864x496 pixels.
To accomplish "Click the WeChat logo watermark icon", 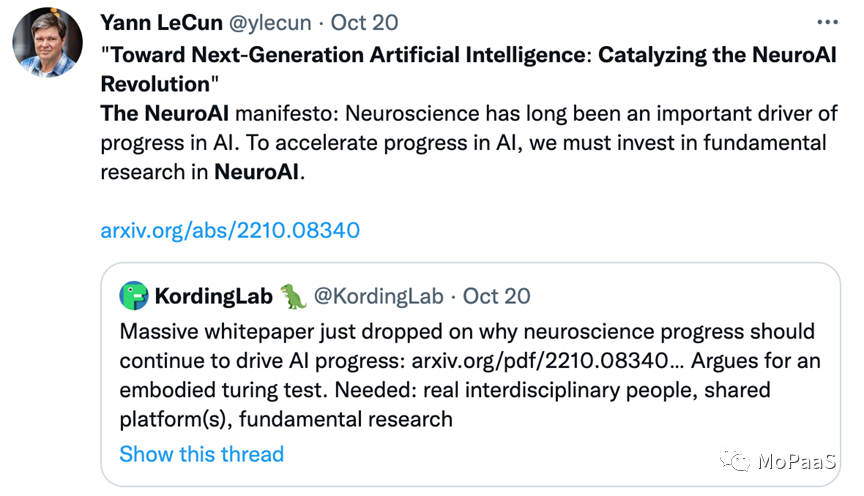I will pyautogui.click(x=737, y=461).
